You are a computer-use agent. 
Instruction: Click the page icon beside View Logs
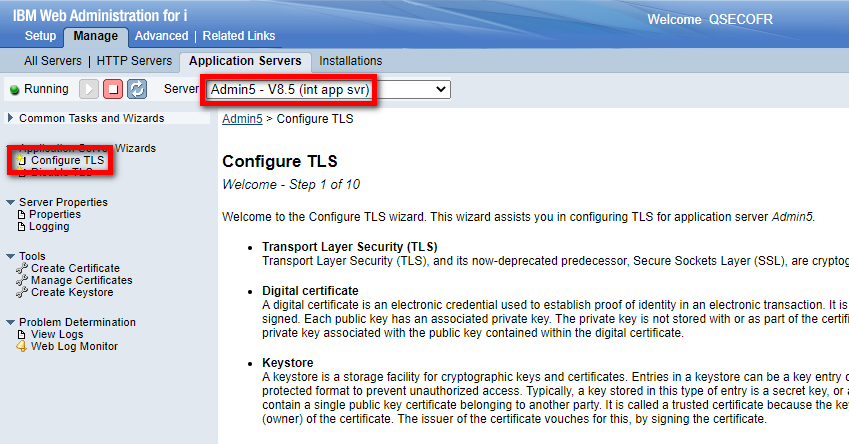[22, 334]
